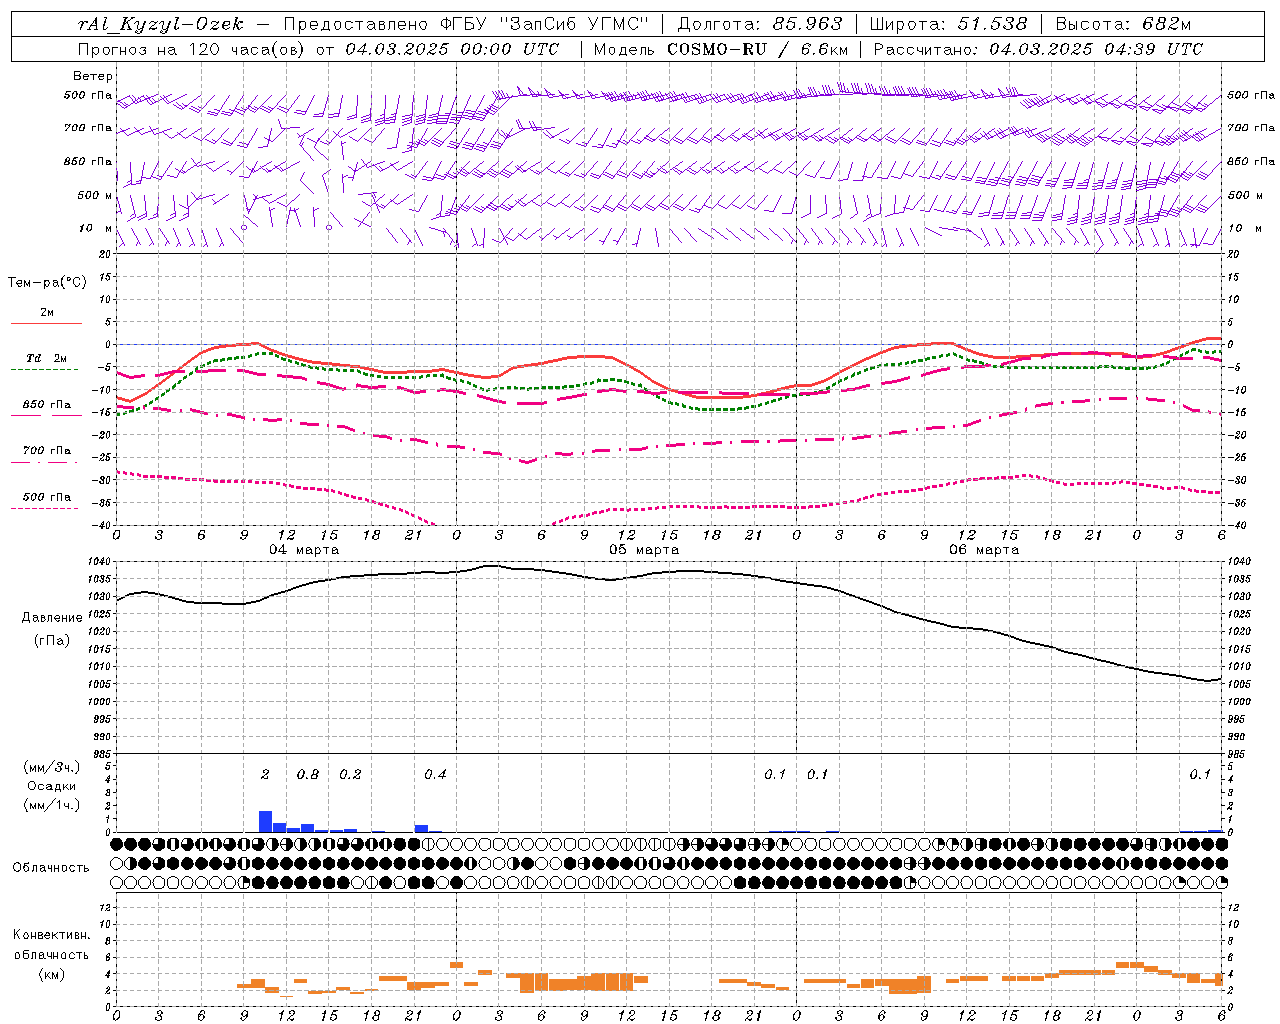Click the Td 2м dew point legend entry
Image resolution: width=1280 pixels, height=1024 pixels.
[46, 358]
